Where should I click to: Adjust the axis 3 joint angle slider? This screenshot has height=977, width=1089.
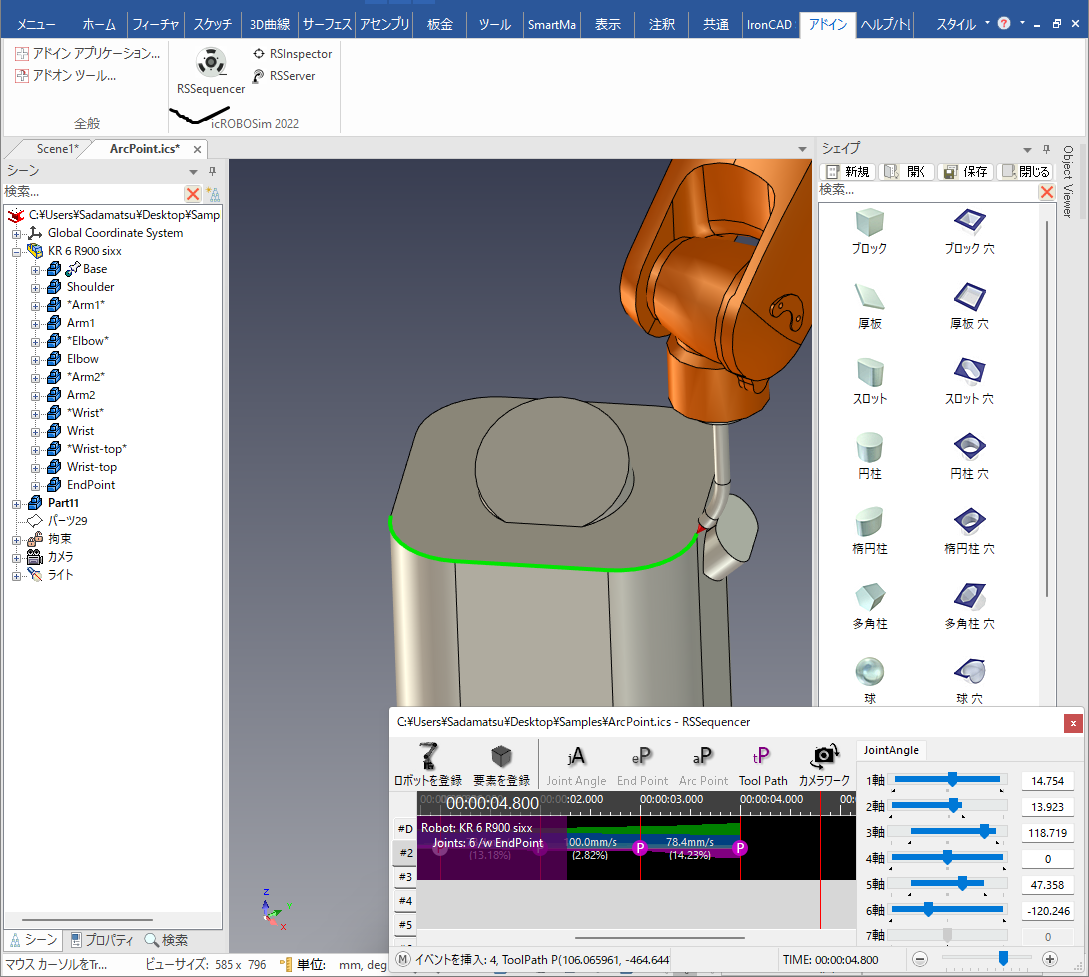(x=984, y=832)
